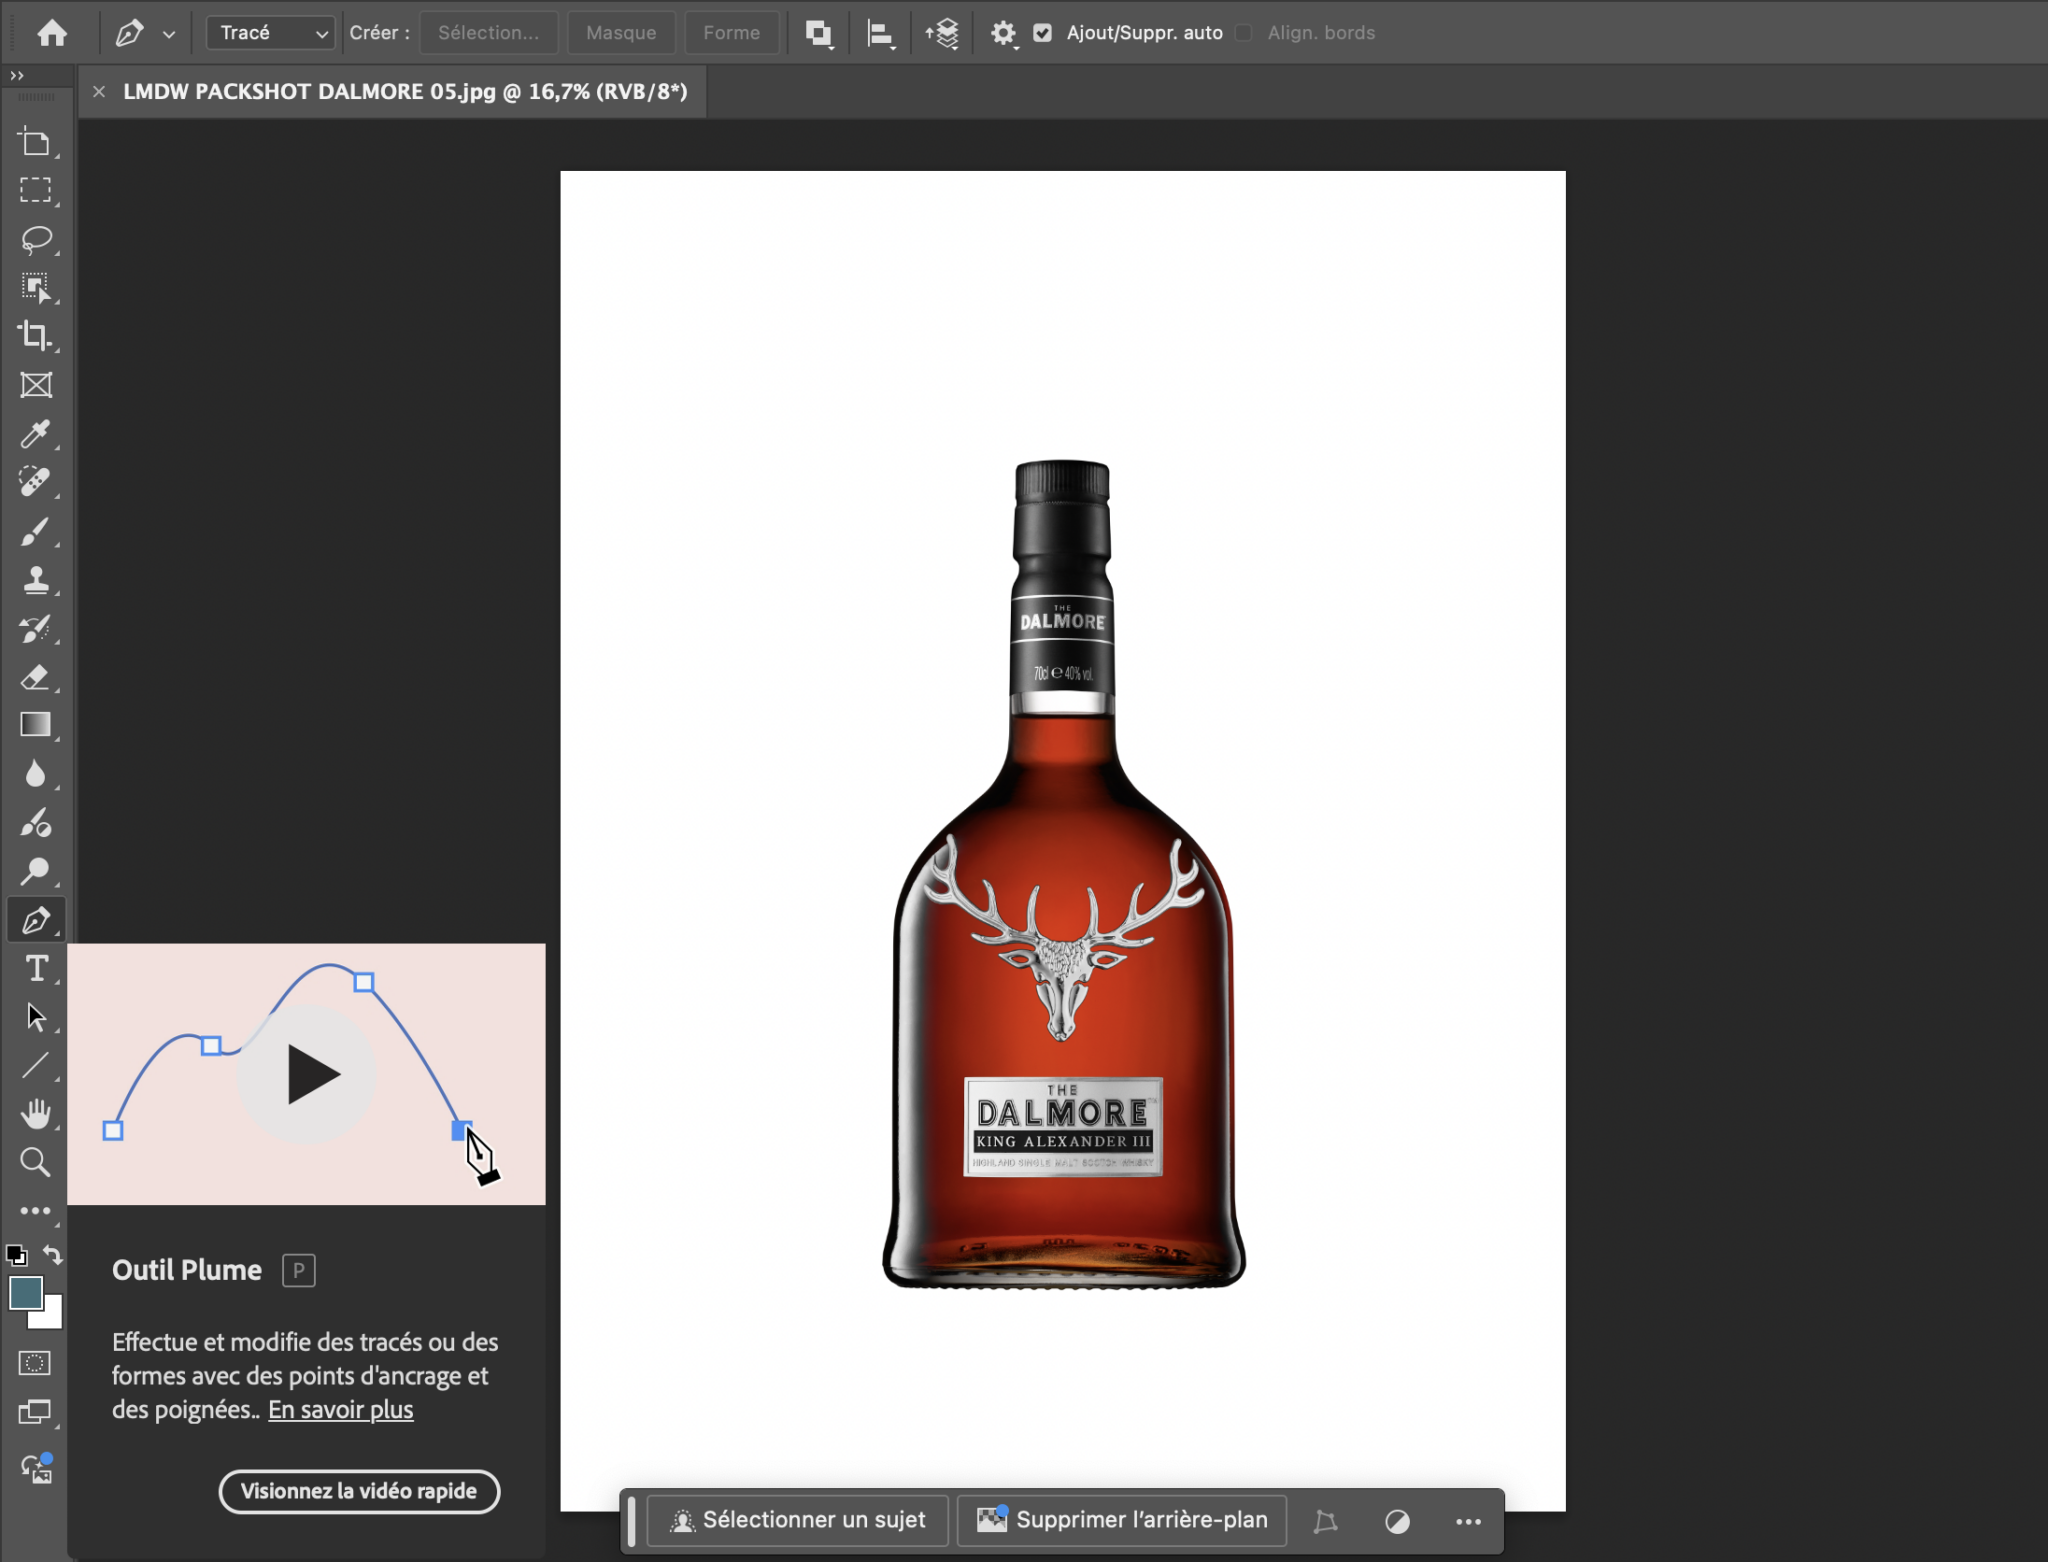Viewport: 2048px width, 1562px height.
Task: Choose the History Brush tool
Action: [36, 628]
